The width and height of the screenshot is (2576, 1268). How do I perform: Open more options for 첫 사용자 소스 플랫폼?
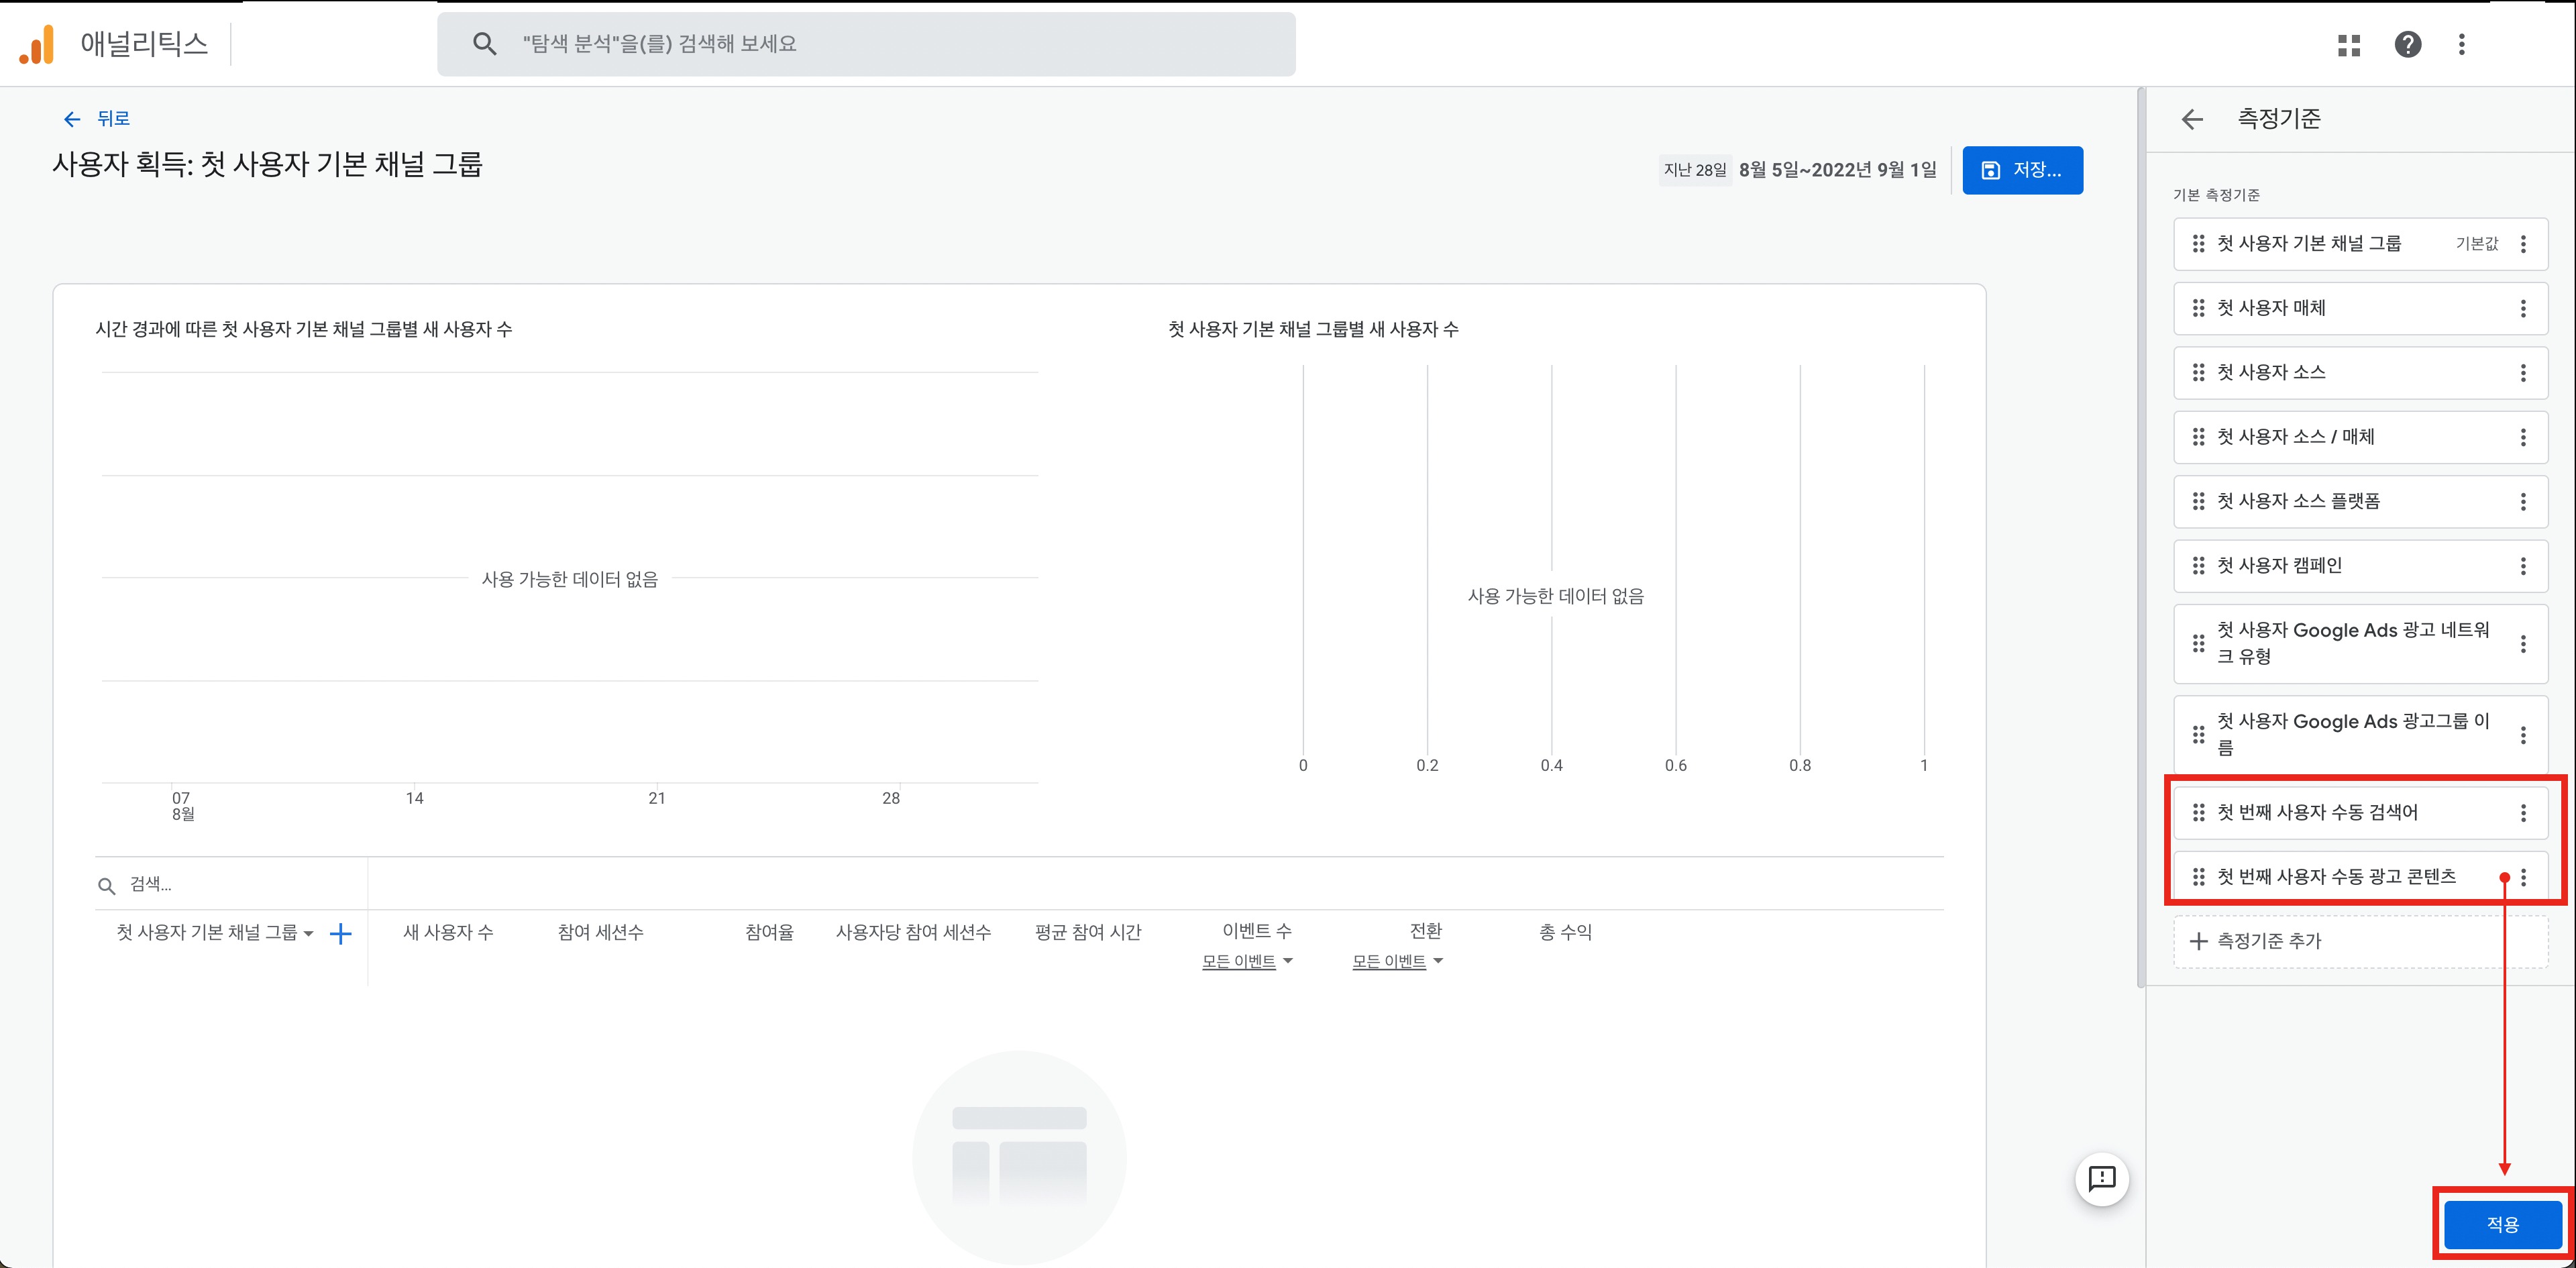point(2523,502)
